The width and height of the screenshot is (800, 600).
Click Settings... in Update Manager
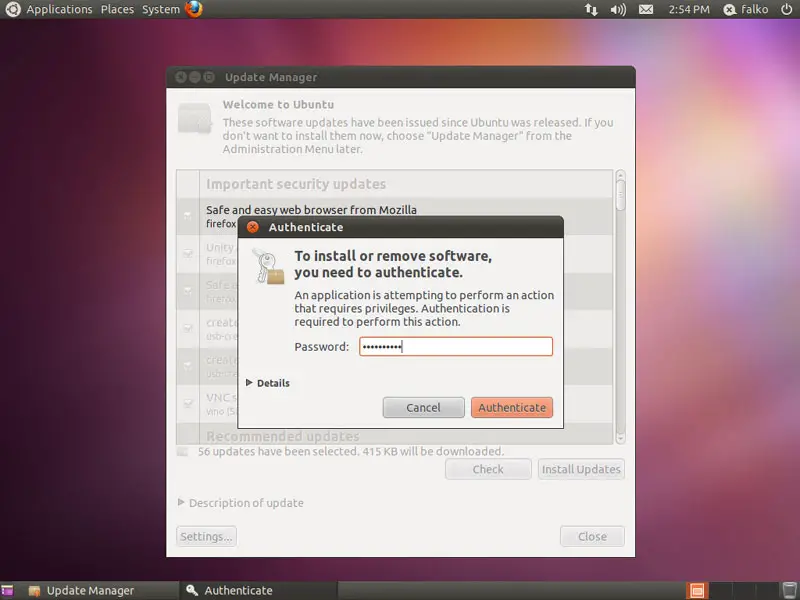(206, 537)
